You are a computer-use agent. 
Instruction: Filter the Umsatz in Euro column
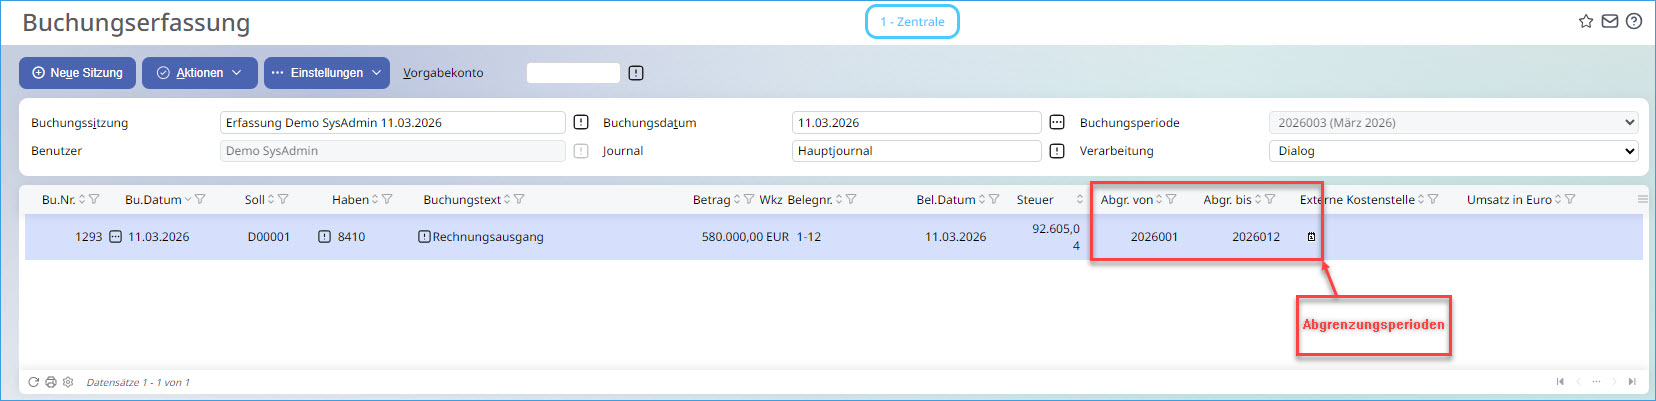(x=1570, y=199)
